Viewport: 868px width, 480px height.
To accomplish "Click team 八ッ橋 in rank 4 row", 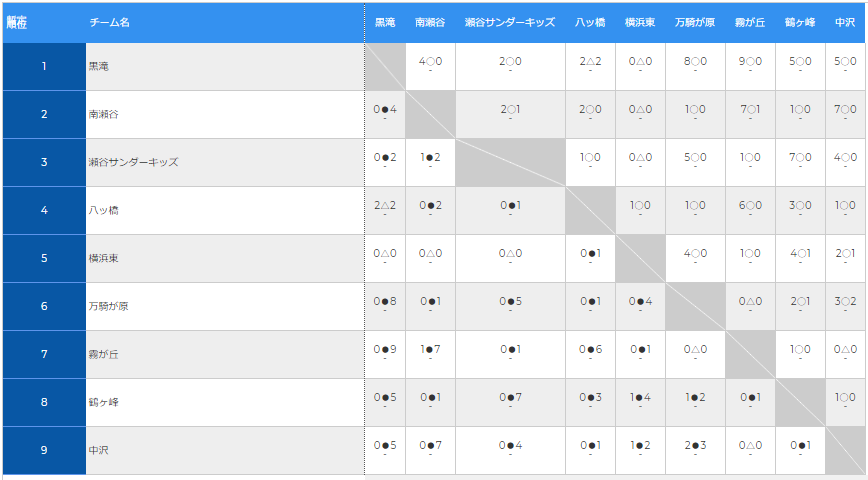I will [x=104, y=210].
